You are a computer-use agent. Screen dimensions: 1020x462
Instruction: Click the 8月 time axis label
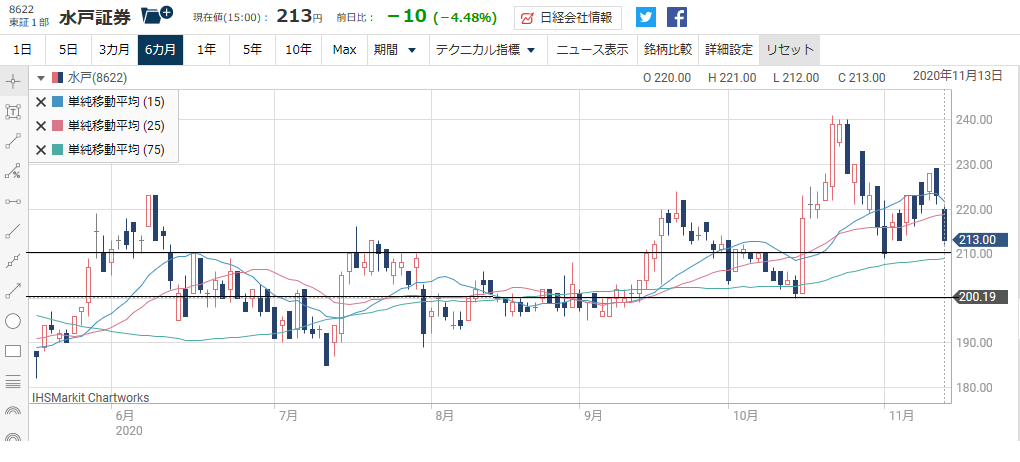pos(443,414)
